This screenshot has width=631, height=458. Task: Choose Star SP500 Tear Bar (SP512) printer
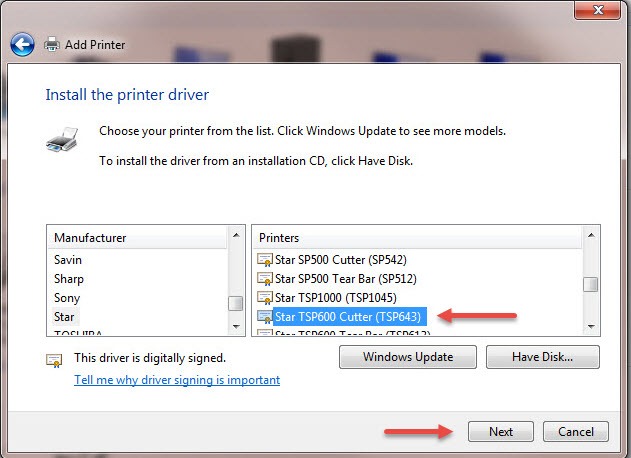click(x=346, y=279)
